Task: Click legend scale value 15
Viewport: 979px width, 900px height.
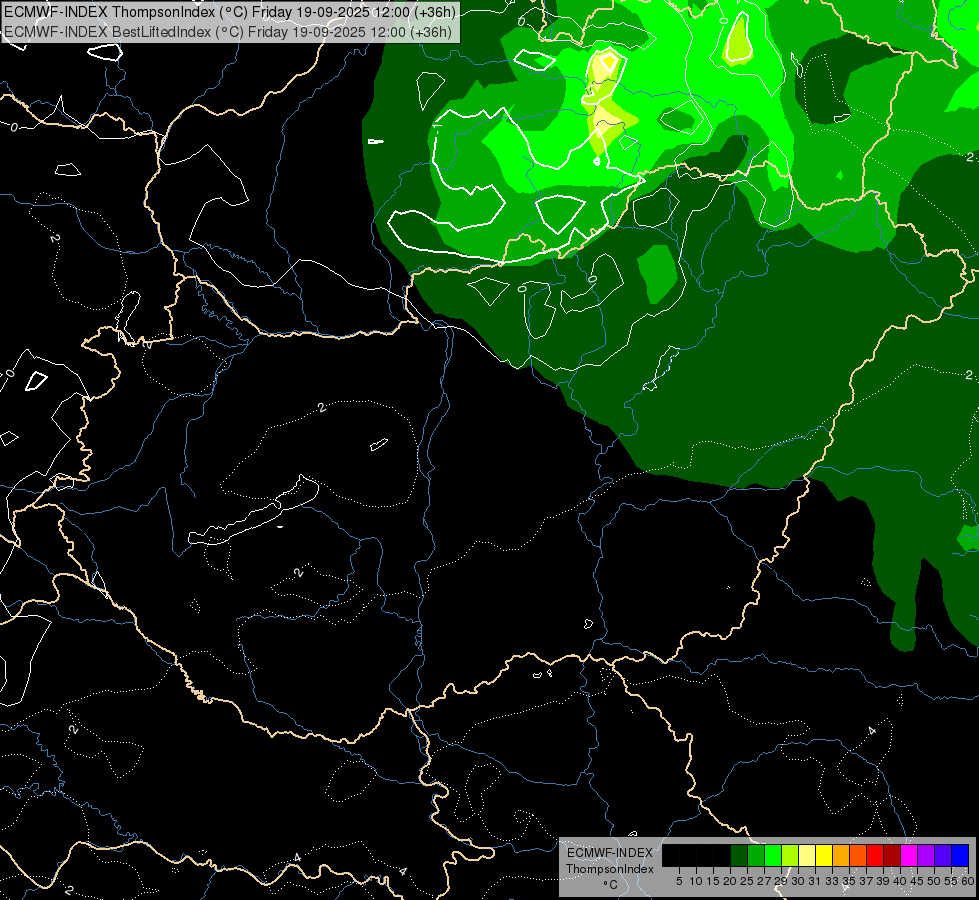Action: click(x=713, y=881)
